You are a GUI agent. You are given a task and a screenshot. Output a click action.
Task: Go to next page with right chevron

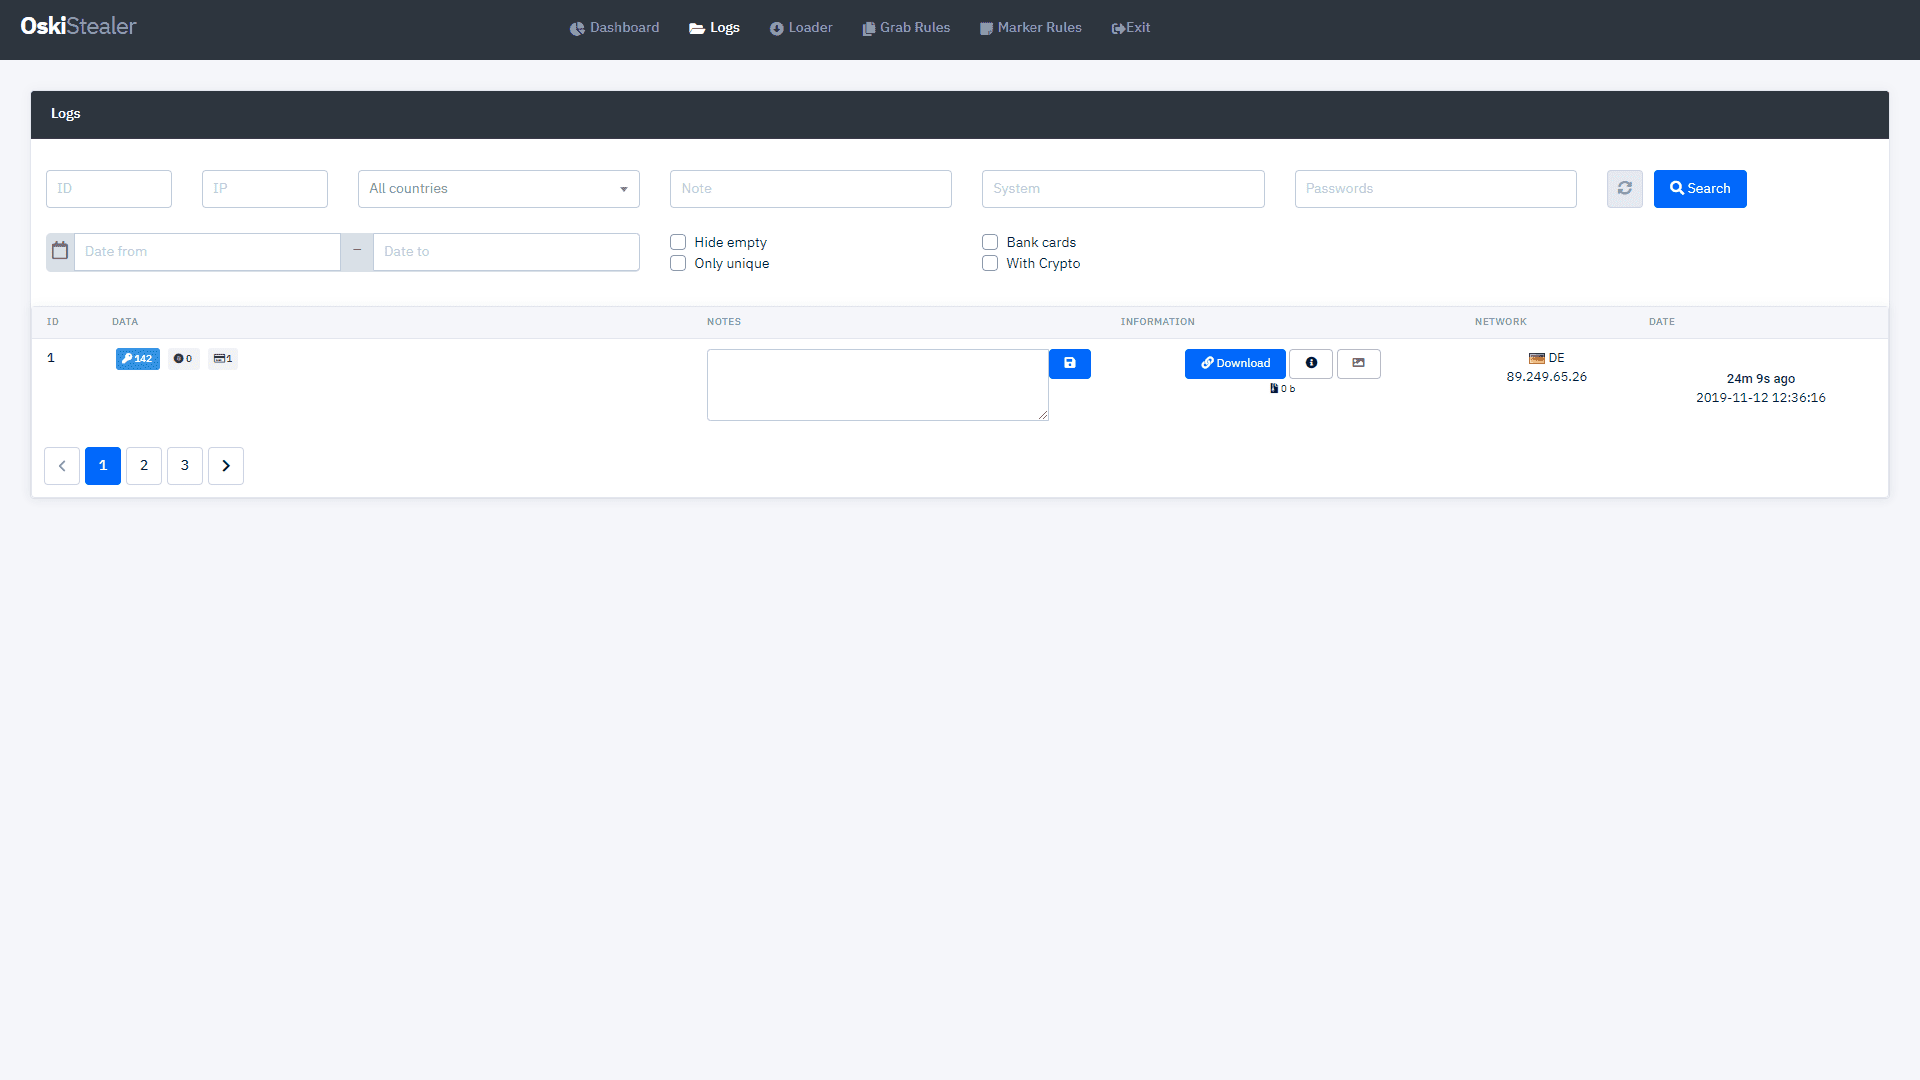click(226, 466)
